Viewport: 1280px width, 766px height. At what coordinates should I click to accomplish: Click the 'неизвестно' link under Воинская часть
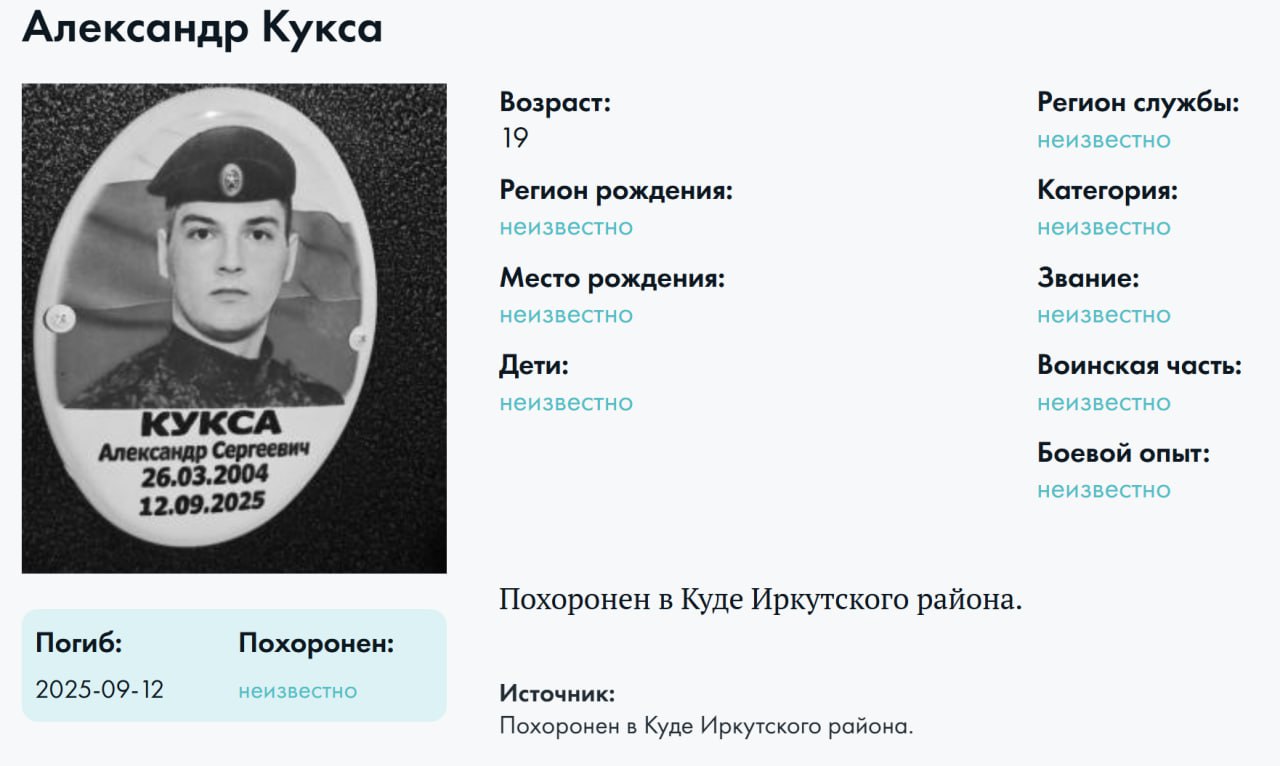coord(1103,403)
